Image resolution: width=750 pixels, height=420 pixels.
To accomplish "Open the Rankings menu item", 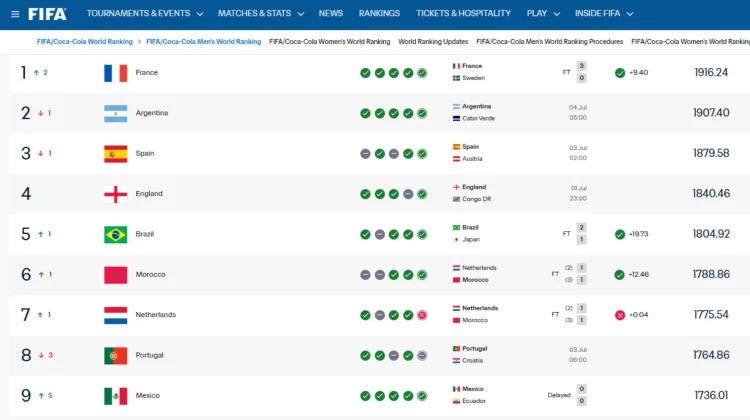I will [379, 13].
